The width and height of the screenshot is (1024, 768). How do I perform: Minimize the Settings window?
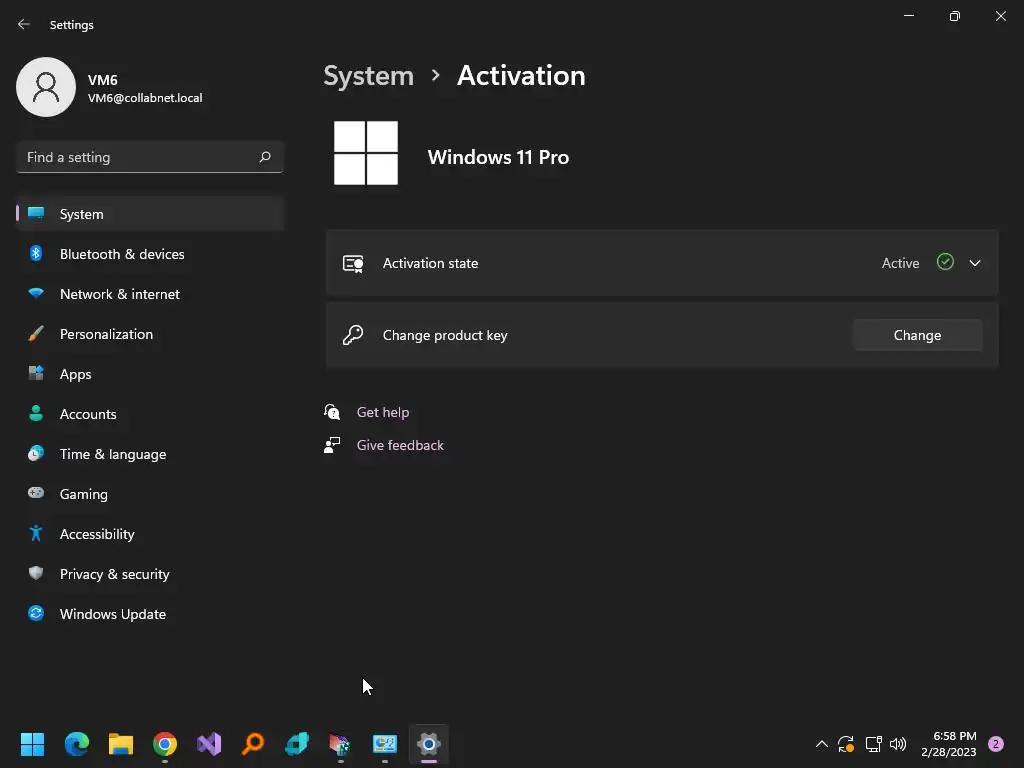click(908, 16)
